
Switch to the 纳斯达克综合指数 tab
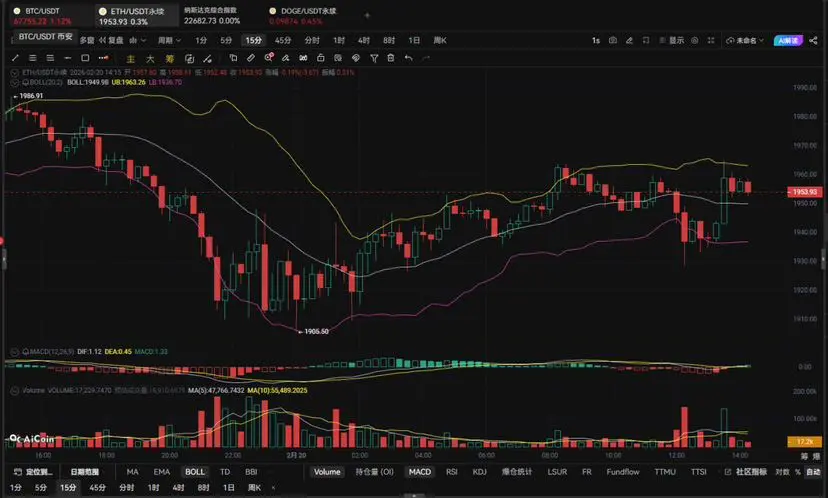[211, 16]
